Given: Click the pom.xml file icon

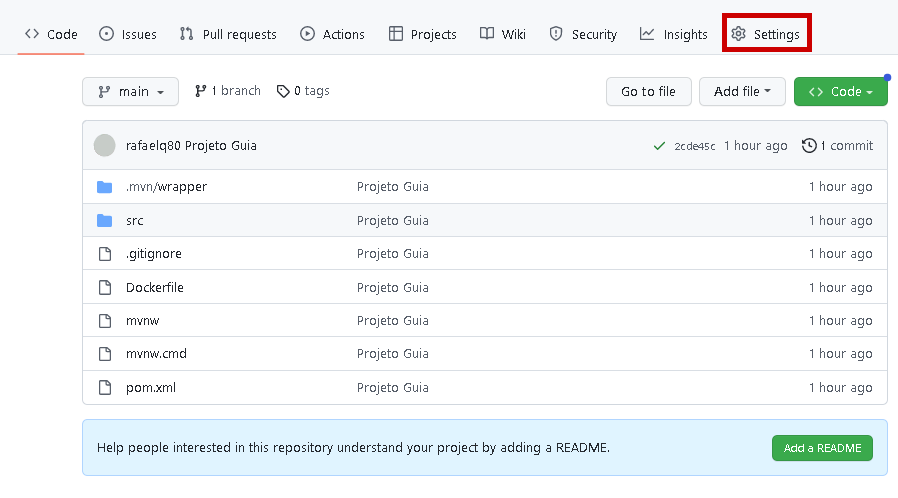Looking at the screenshot, I should pyautogui.click(x=105, y=387).
